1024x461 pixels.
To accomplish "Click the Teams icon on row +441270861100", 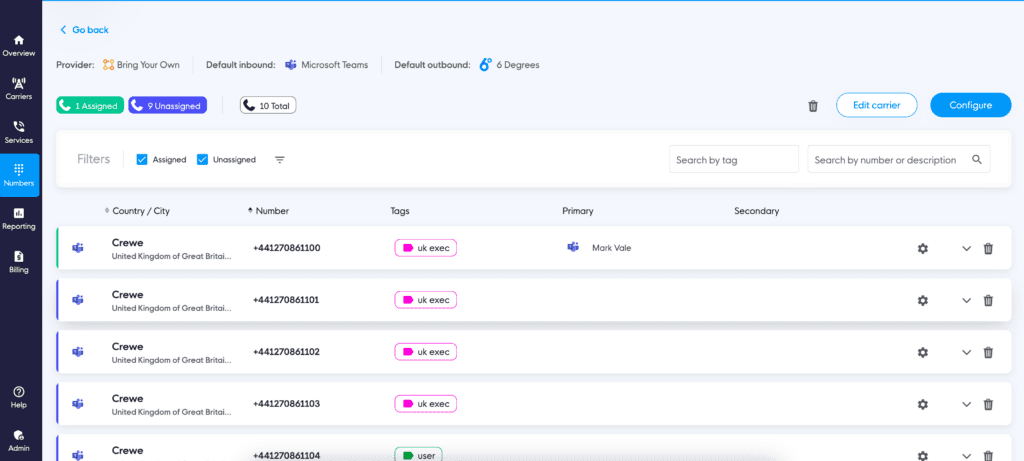I will 78,248.
